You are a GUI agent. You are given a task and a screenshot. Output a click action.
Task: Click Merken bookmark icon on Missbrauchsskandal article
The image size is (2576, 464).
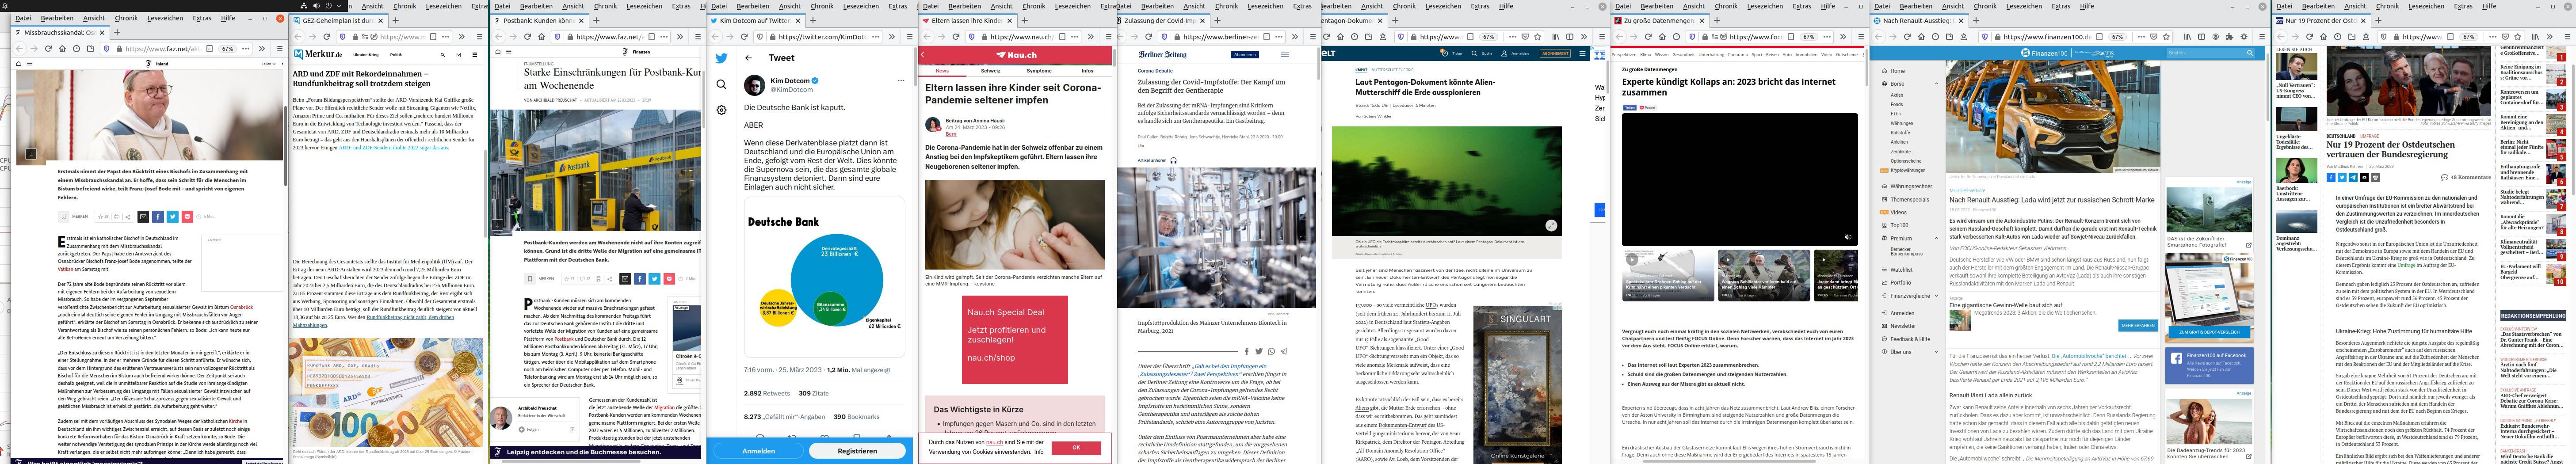click(63, 216)
